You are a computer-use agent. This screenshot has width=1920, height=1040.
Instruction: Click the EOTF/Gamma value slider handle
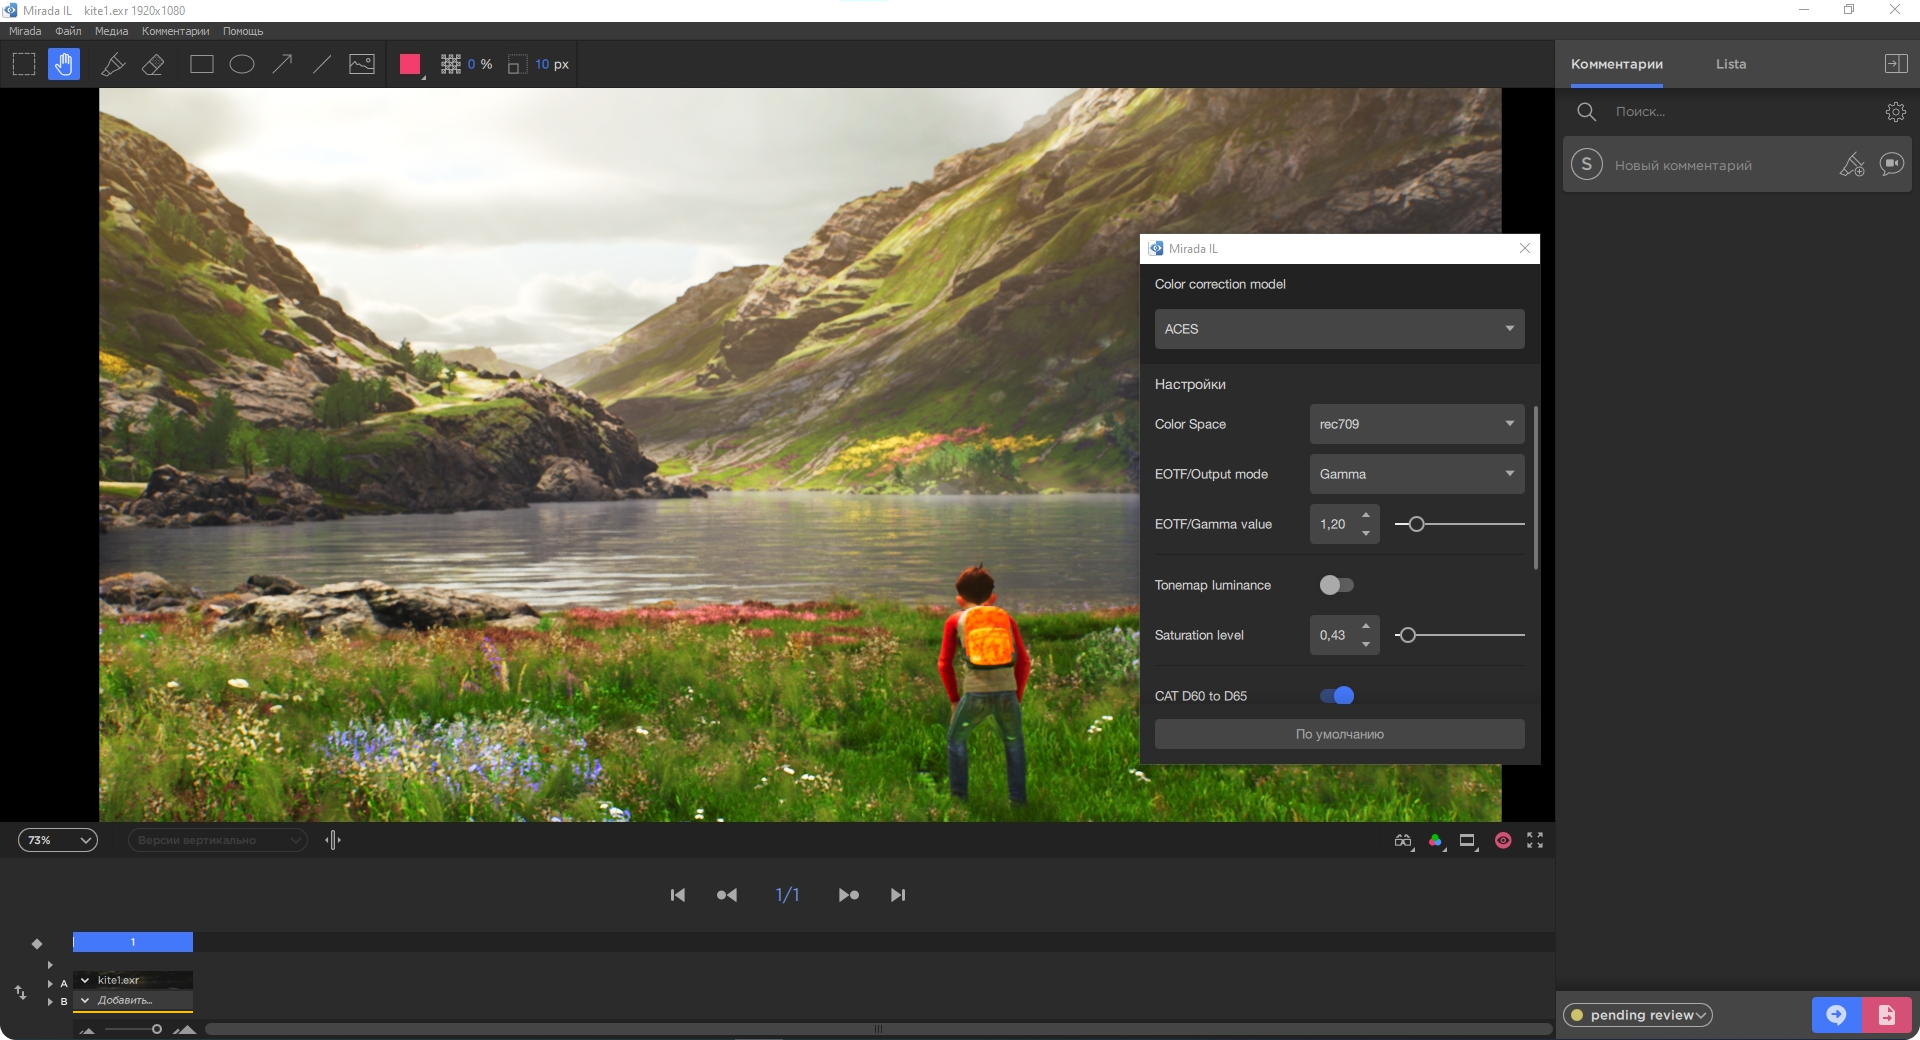coord(1416,524)
